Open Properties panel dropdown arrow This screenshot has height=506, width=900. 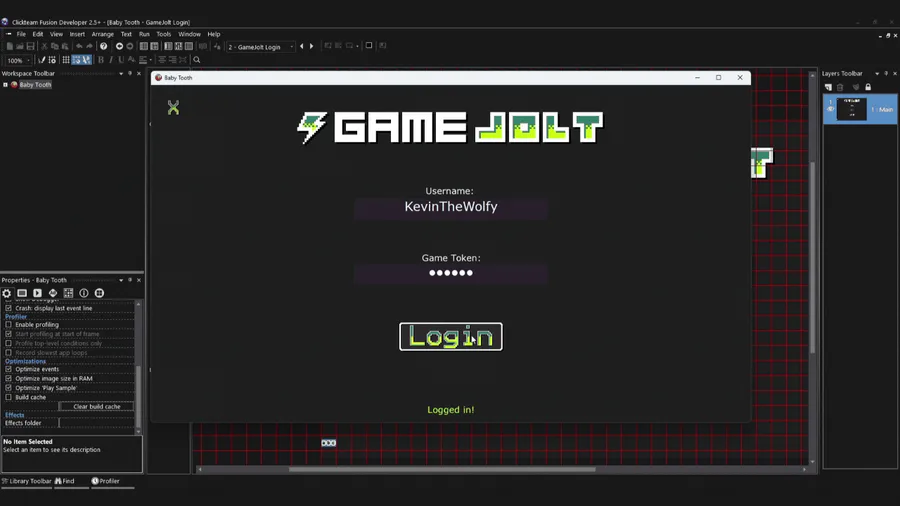[121, 280]
